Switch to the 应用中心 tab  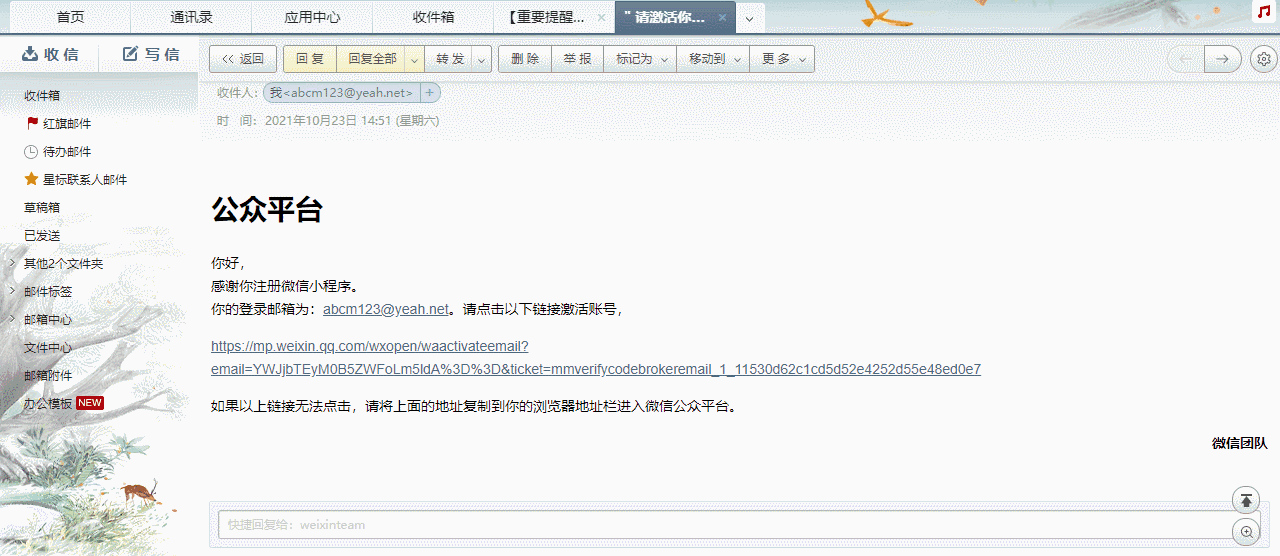click(312, 18)
